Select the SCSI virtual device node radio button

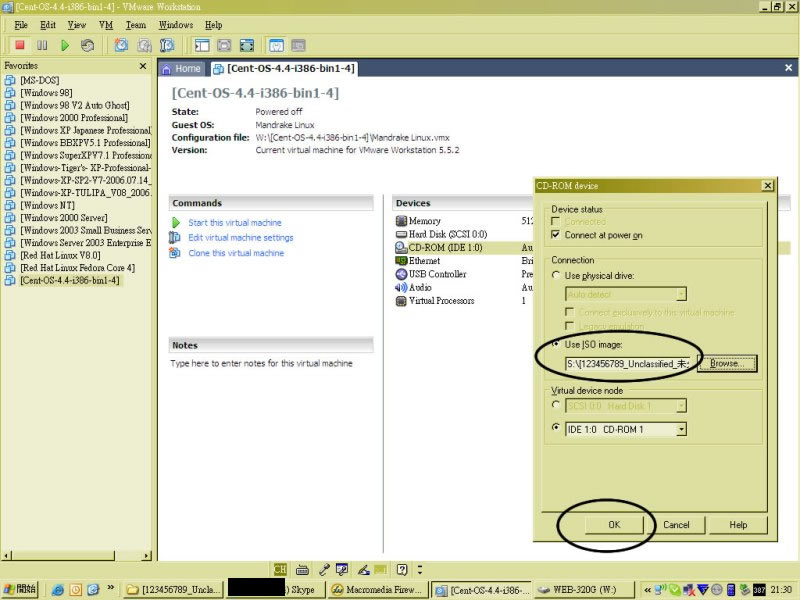pyautogui.click(x=556, y=405)
